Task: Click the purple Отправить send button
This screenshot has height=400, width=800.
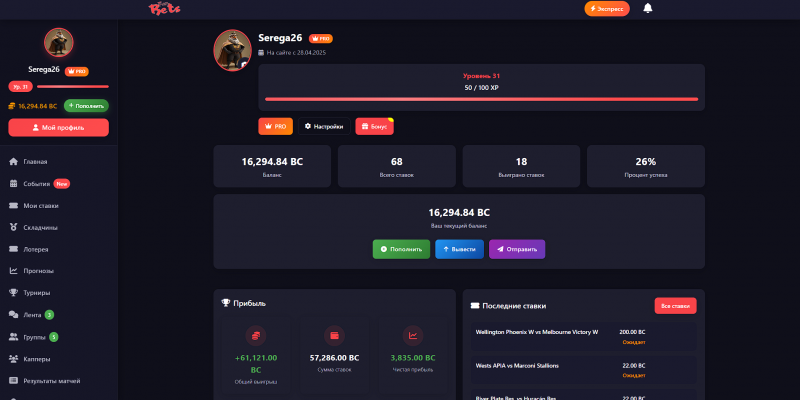Action: click(517, 249)
